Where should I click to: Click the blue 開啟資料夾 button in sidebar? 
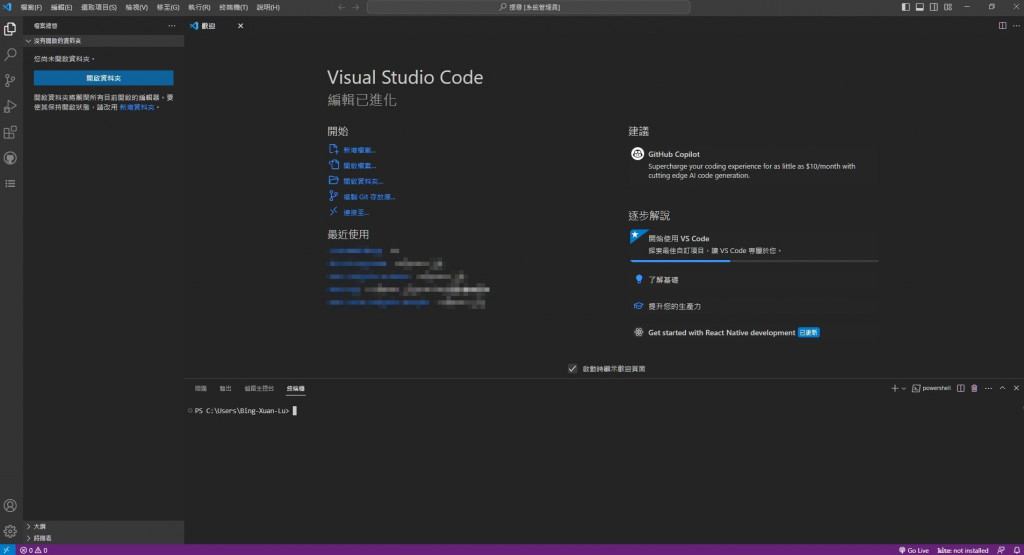pyautogui.click(x=104, y=78)
